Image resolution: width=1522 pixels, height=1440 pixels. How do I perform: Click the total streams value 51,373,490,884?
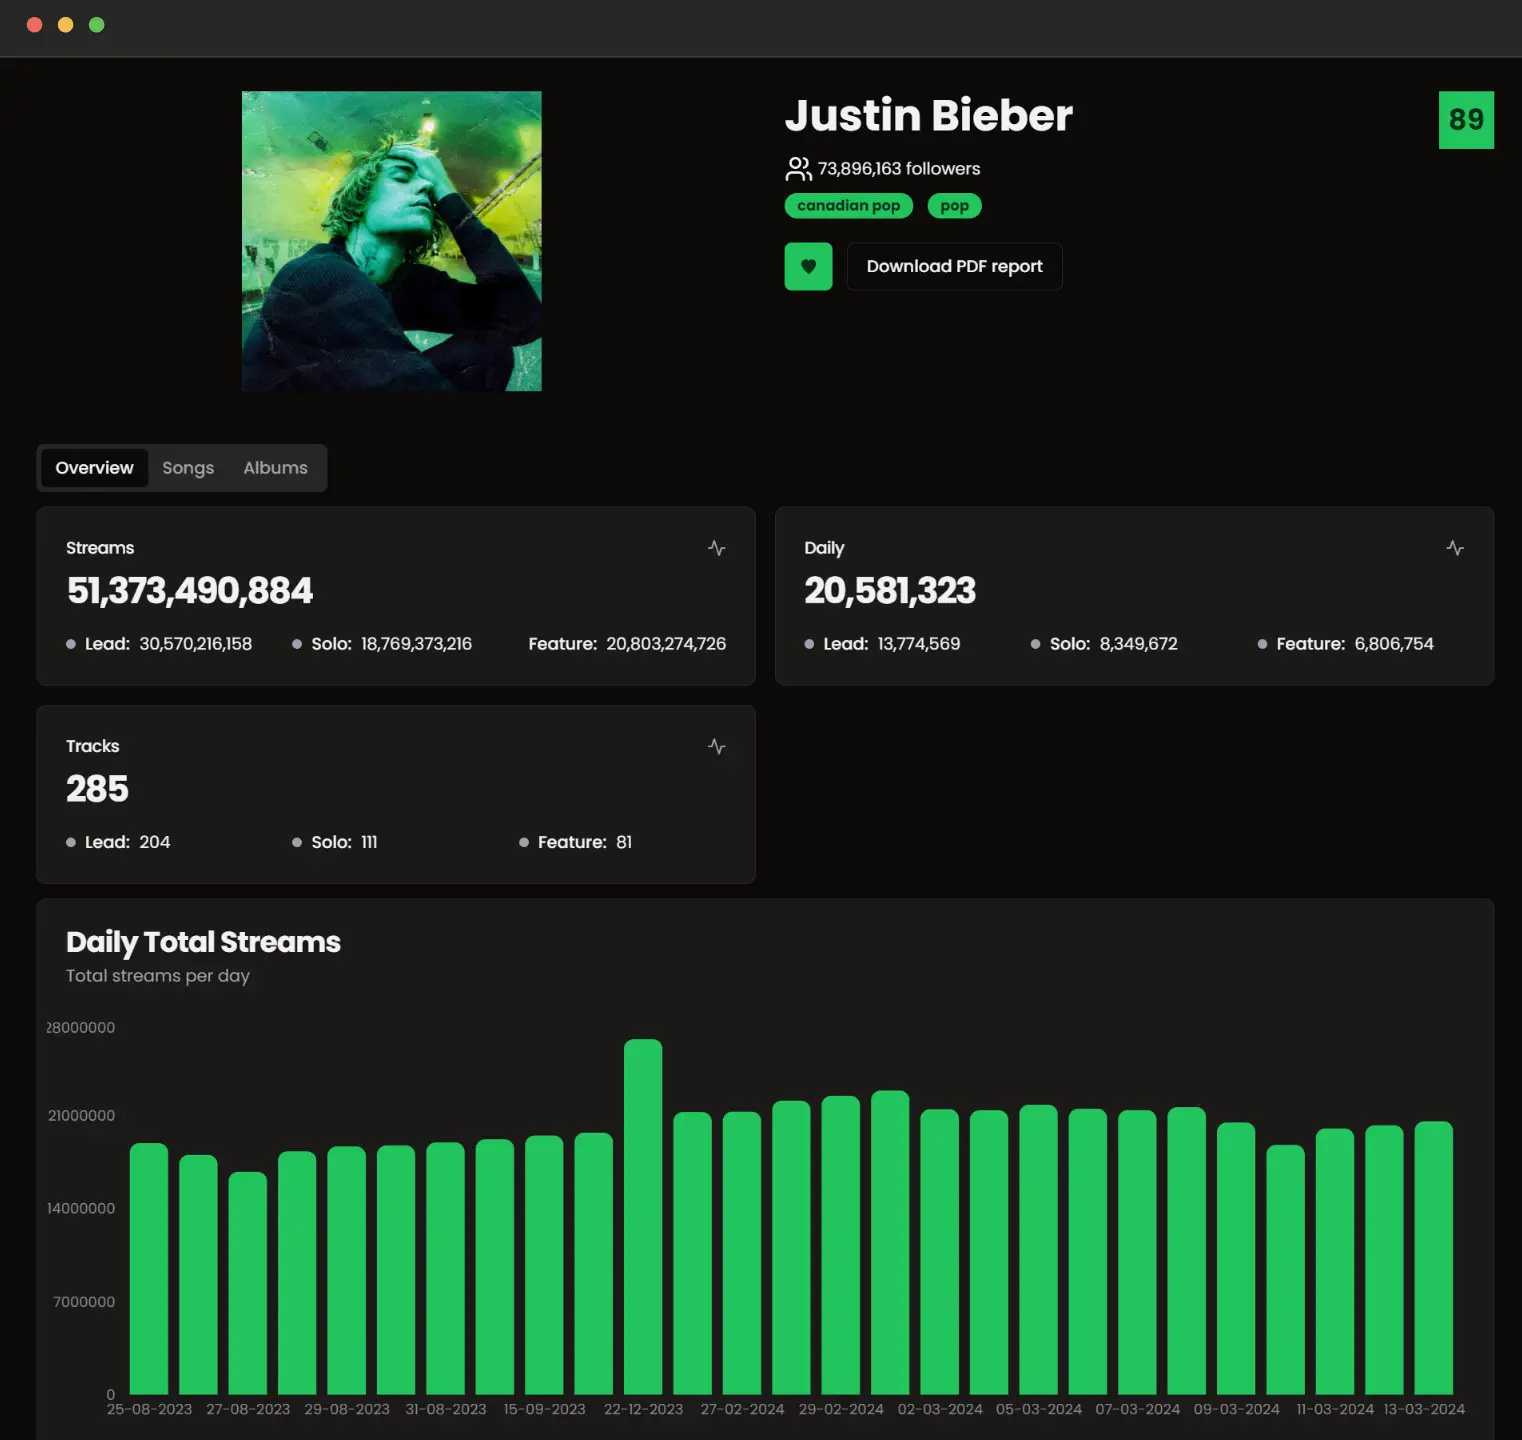click(190, 591)
